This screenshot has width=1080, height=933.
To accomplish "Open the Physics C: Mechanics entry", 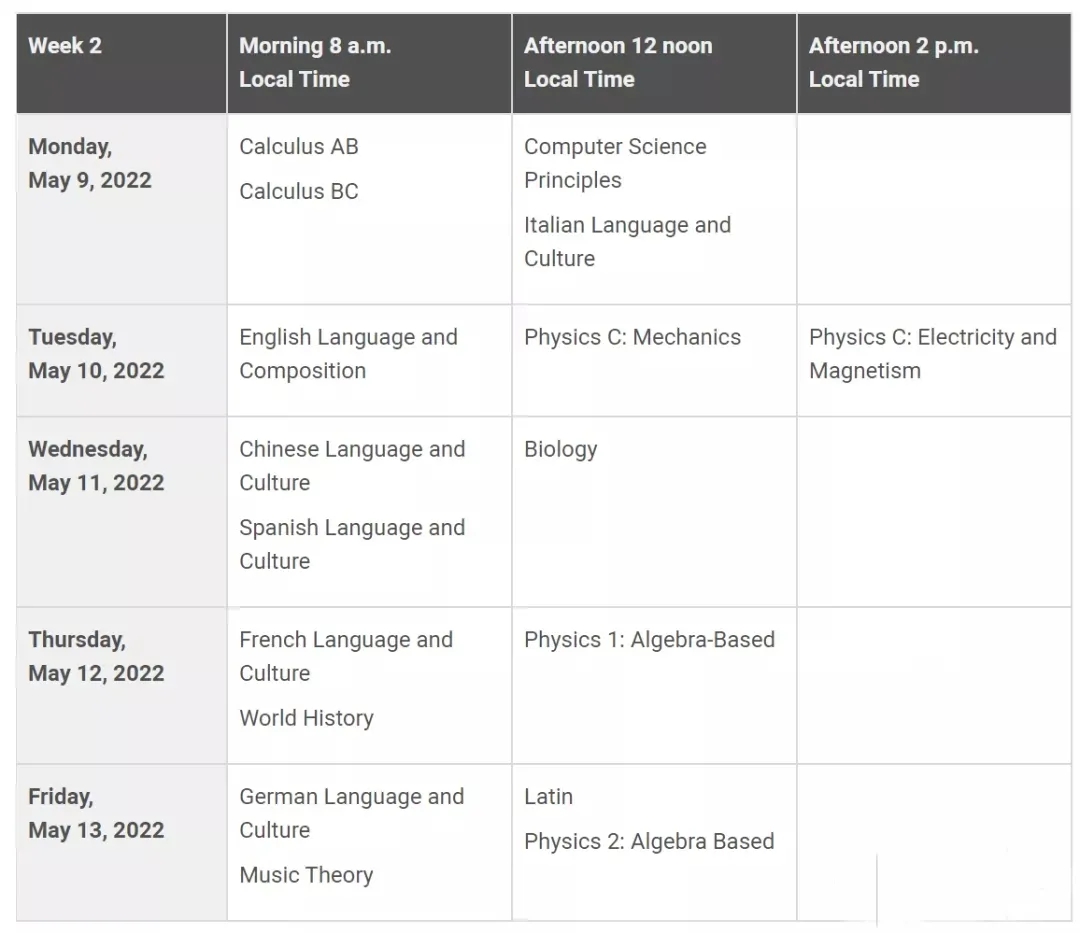I will click(x=632, y=337).
